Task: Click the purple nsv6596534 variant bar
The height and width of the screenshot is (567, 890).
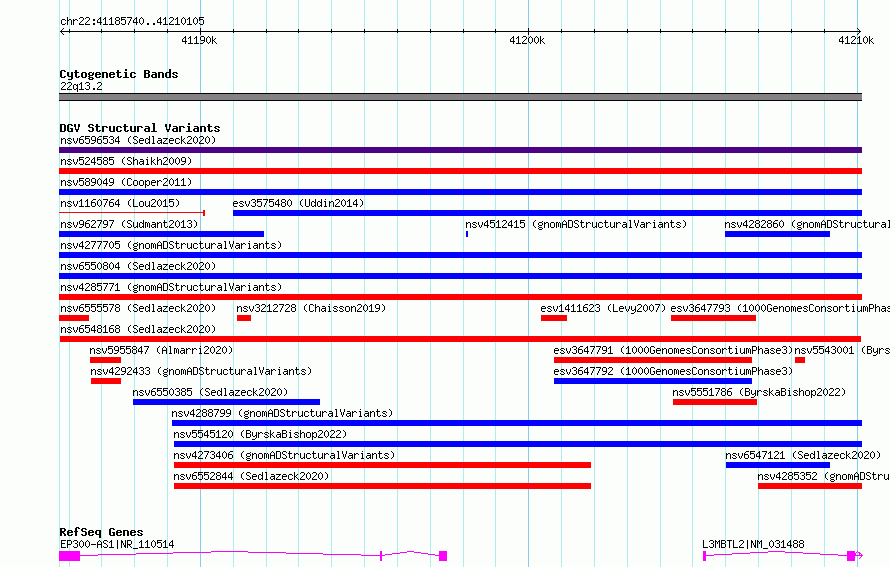Action: coord(460,150)
